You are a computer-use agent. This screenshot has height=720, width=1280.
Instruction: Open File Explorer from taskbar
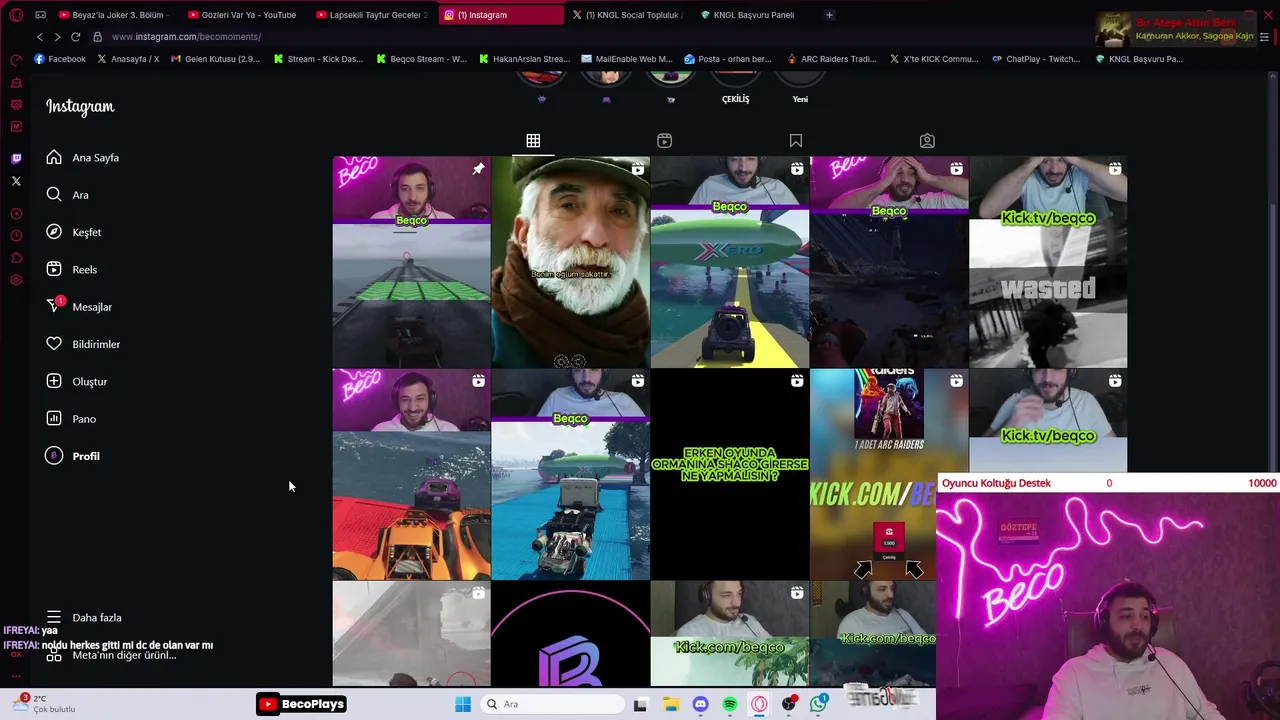(671, 704)
